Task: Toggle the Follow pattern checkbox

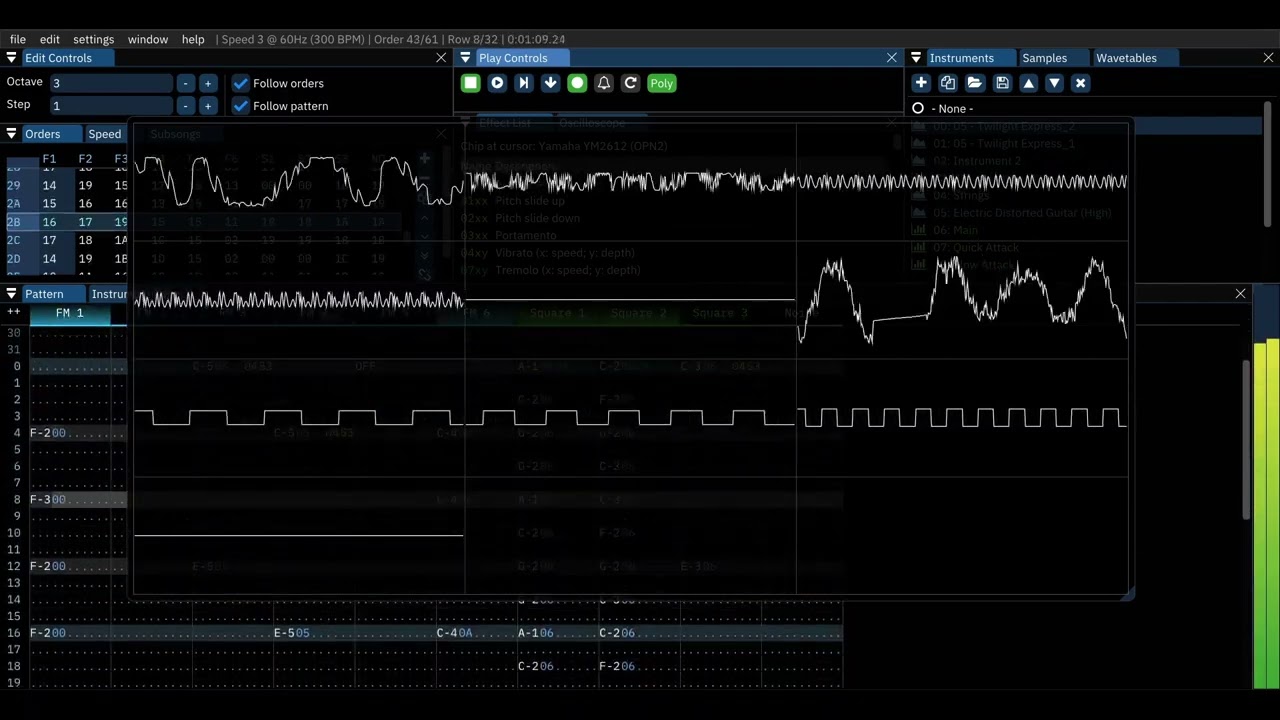Action: [241, 106]
